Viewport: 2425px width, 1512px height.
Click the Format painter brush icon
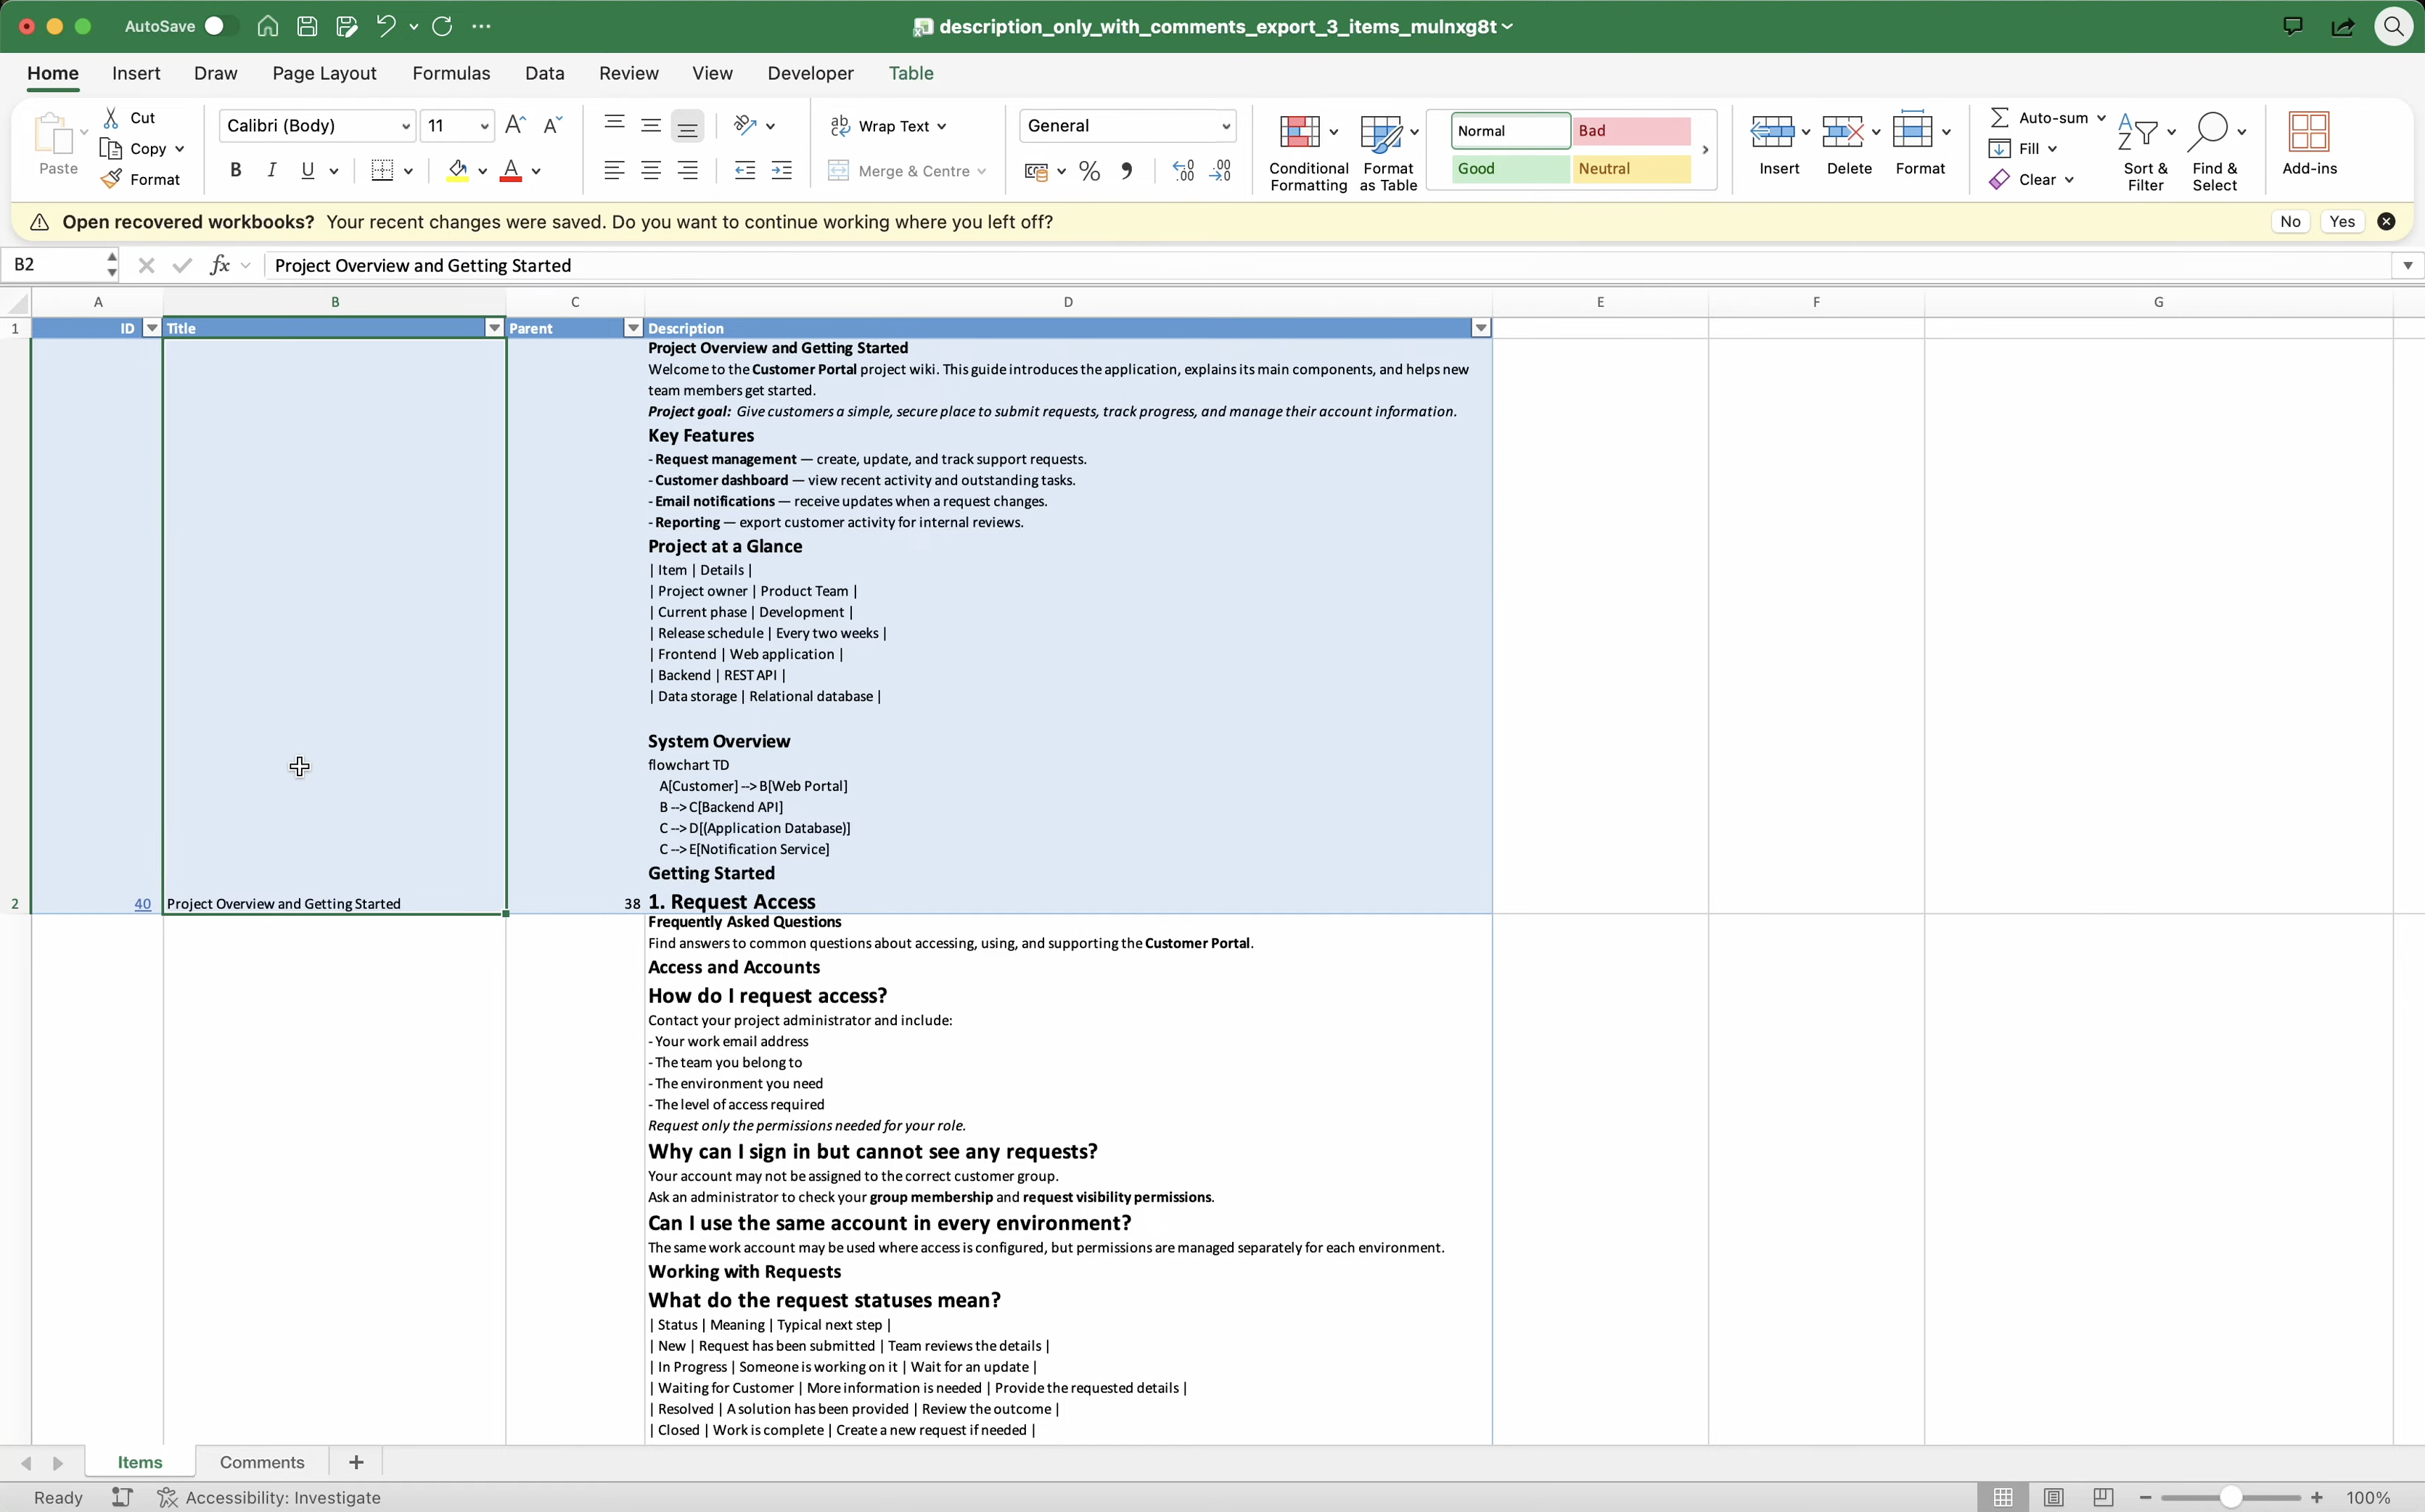(x=111, y=179)
